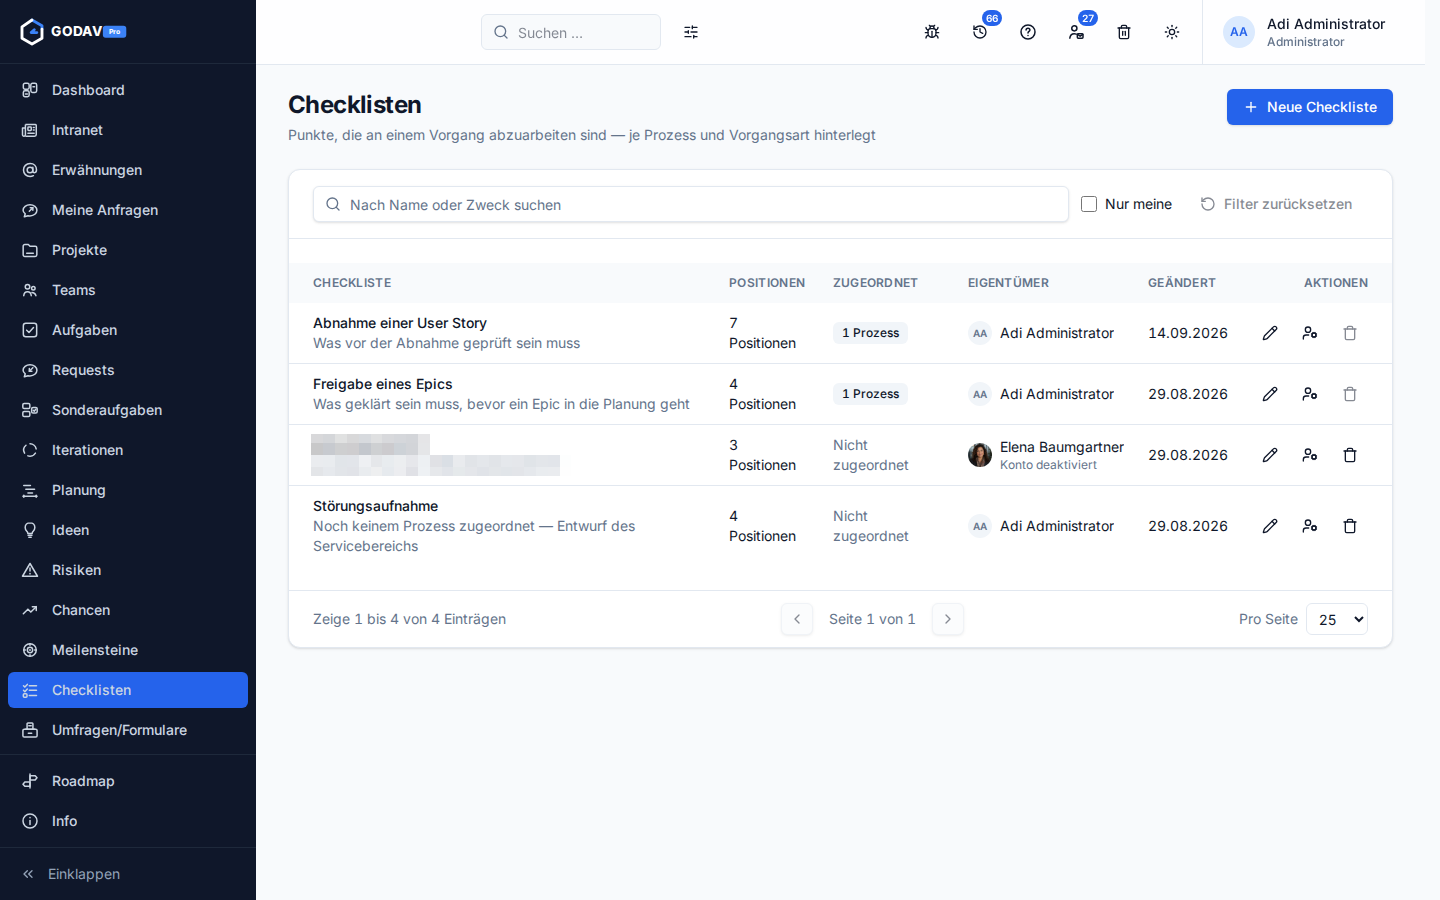Open the 'Pro Seite' page size dropdown

(x=1337, y=619)
